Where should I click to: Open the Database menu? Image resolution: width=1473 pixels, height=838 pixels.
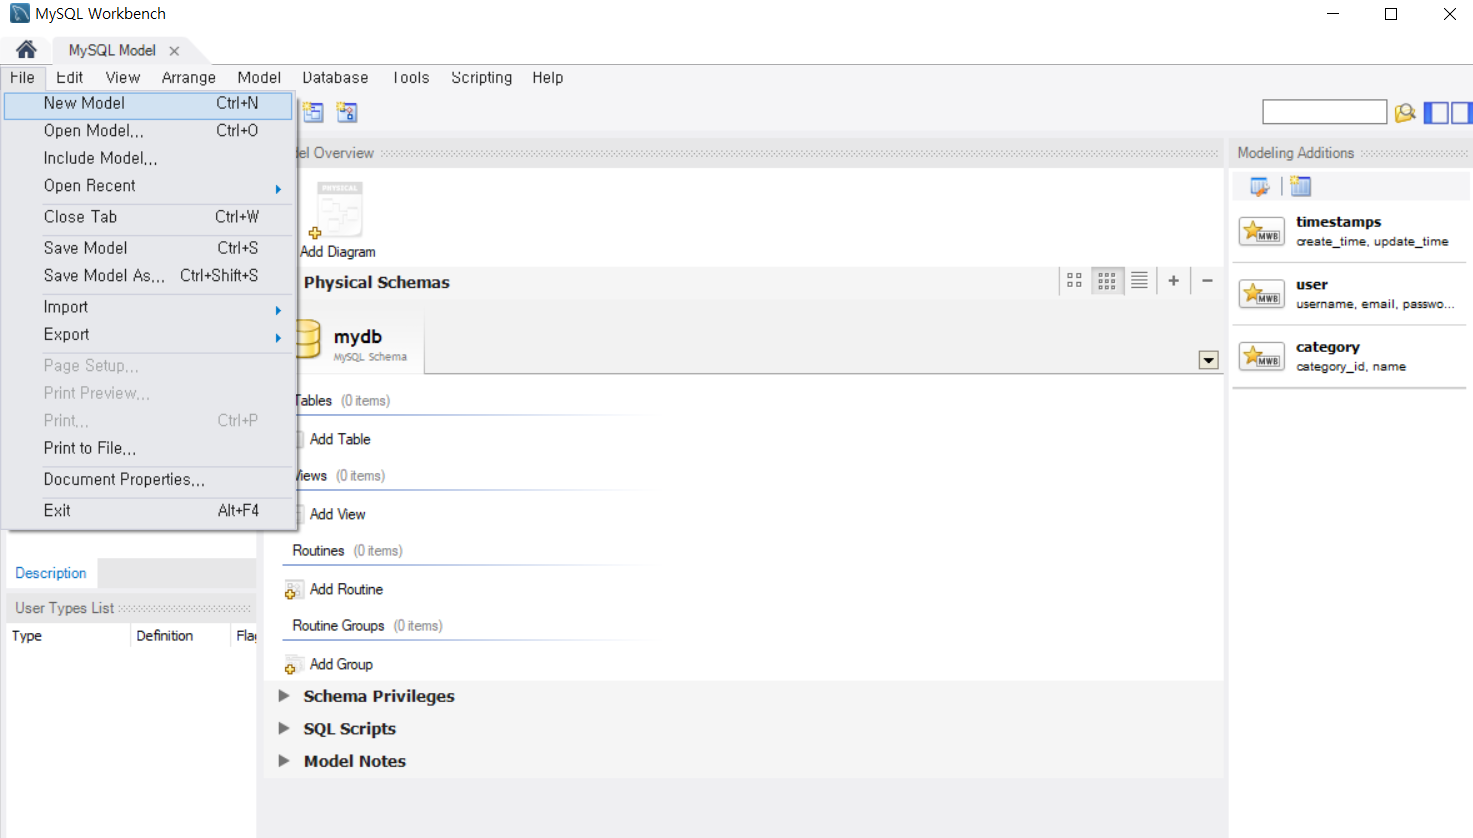335,78
